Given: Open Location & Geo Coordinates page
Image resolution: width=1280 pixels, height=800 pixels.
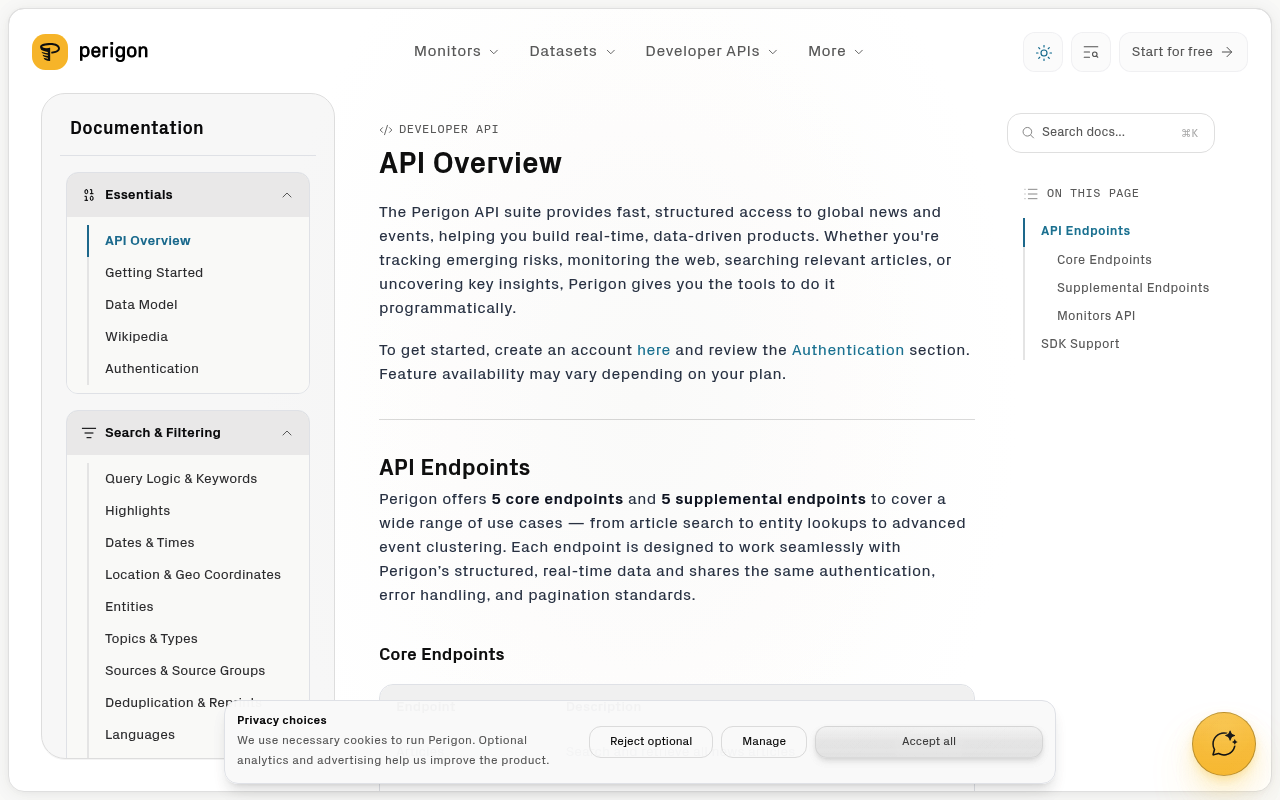Looking at the screenshot, I should [193, 575].
